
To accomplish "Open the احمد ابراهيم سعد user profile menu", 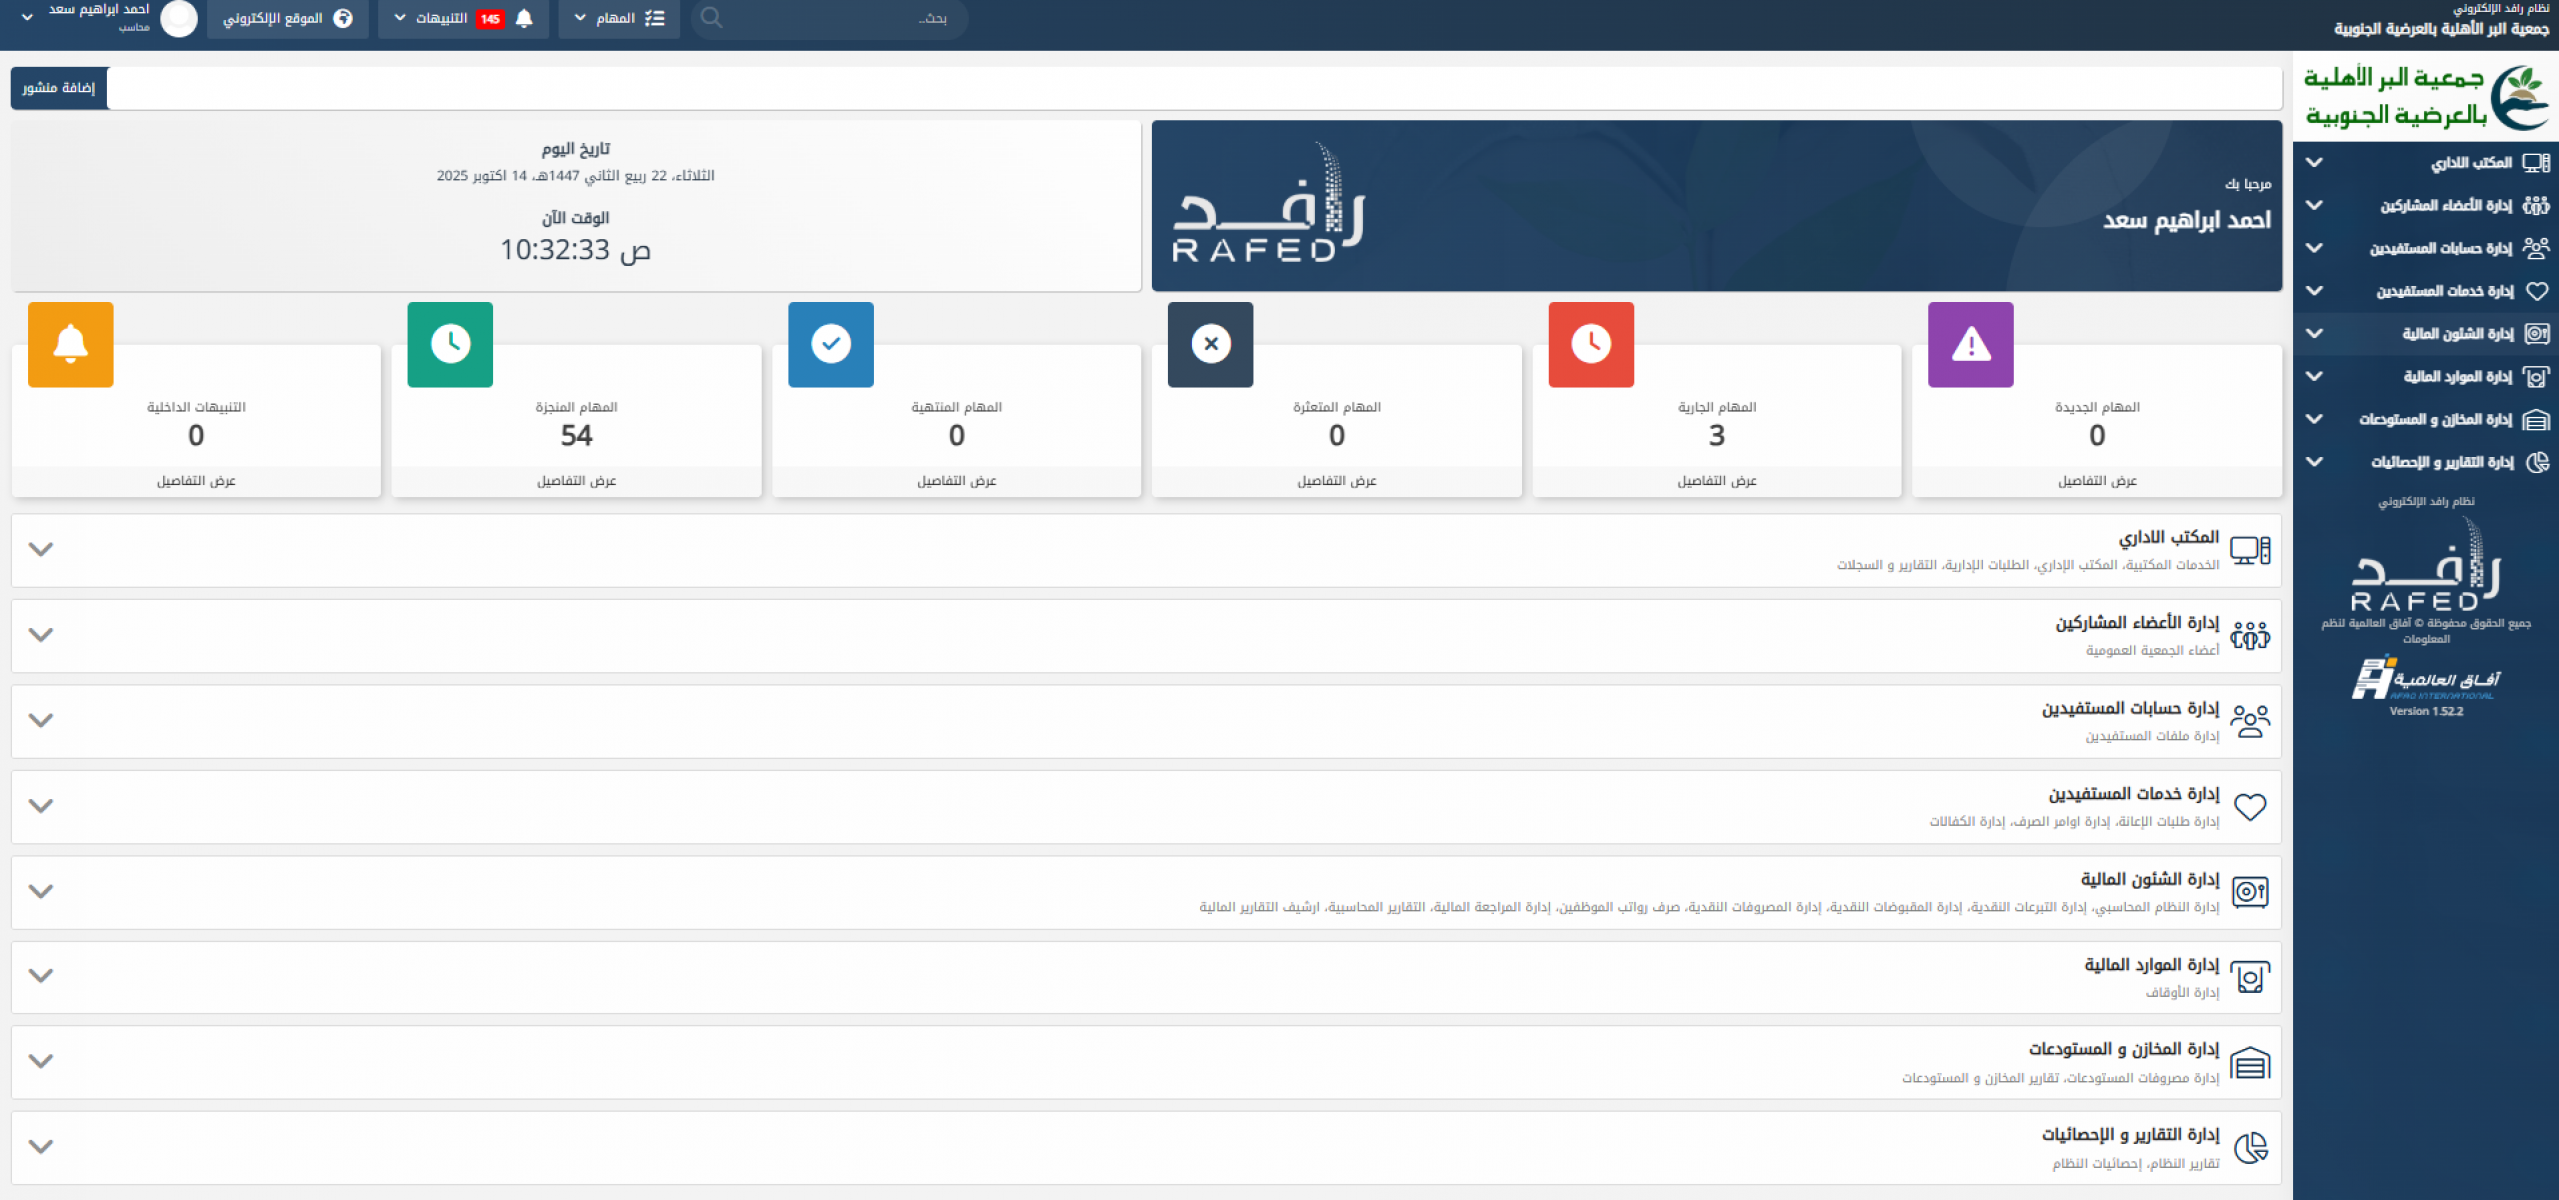I will pyautogui.click(x=98, y=17).
